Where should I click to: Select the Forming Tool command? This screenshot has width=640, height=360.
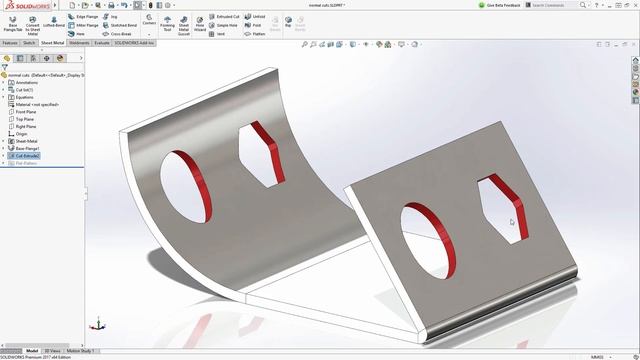tap(167, 24)
